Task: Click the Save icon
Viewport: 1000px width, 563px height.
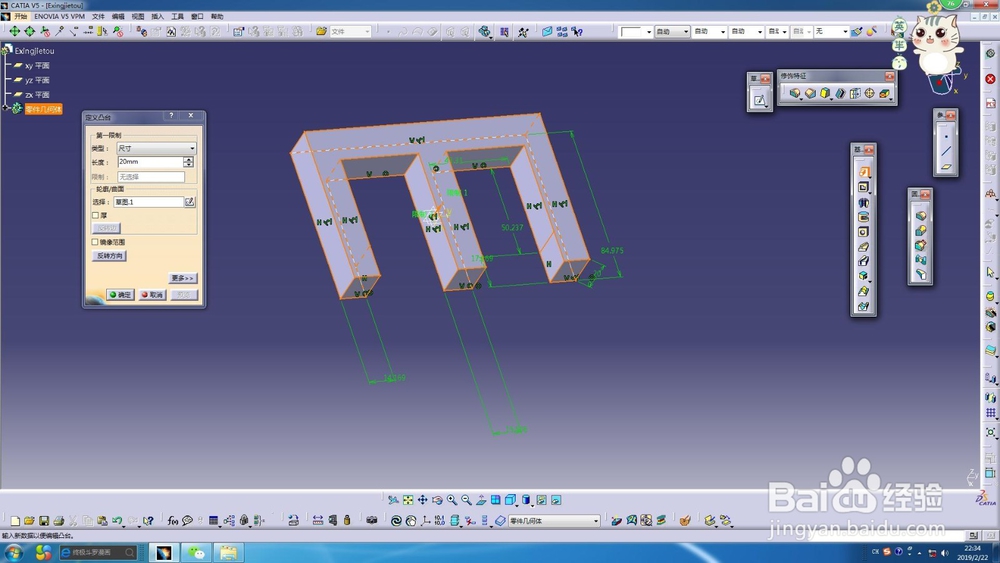Action: point(44,521)
